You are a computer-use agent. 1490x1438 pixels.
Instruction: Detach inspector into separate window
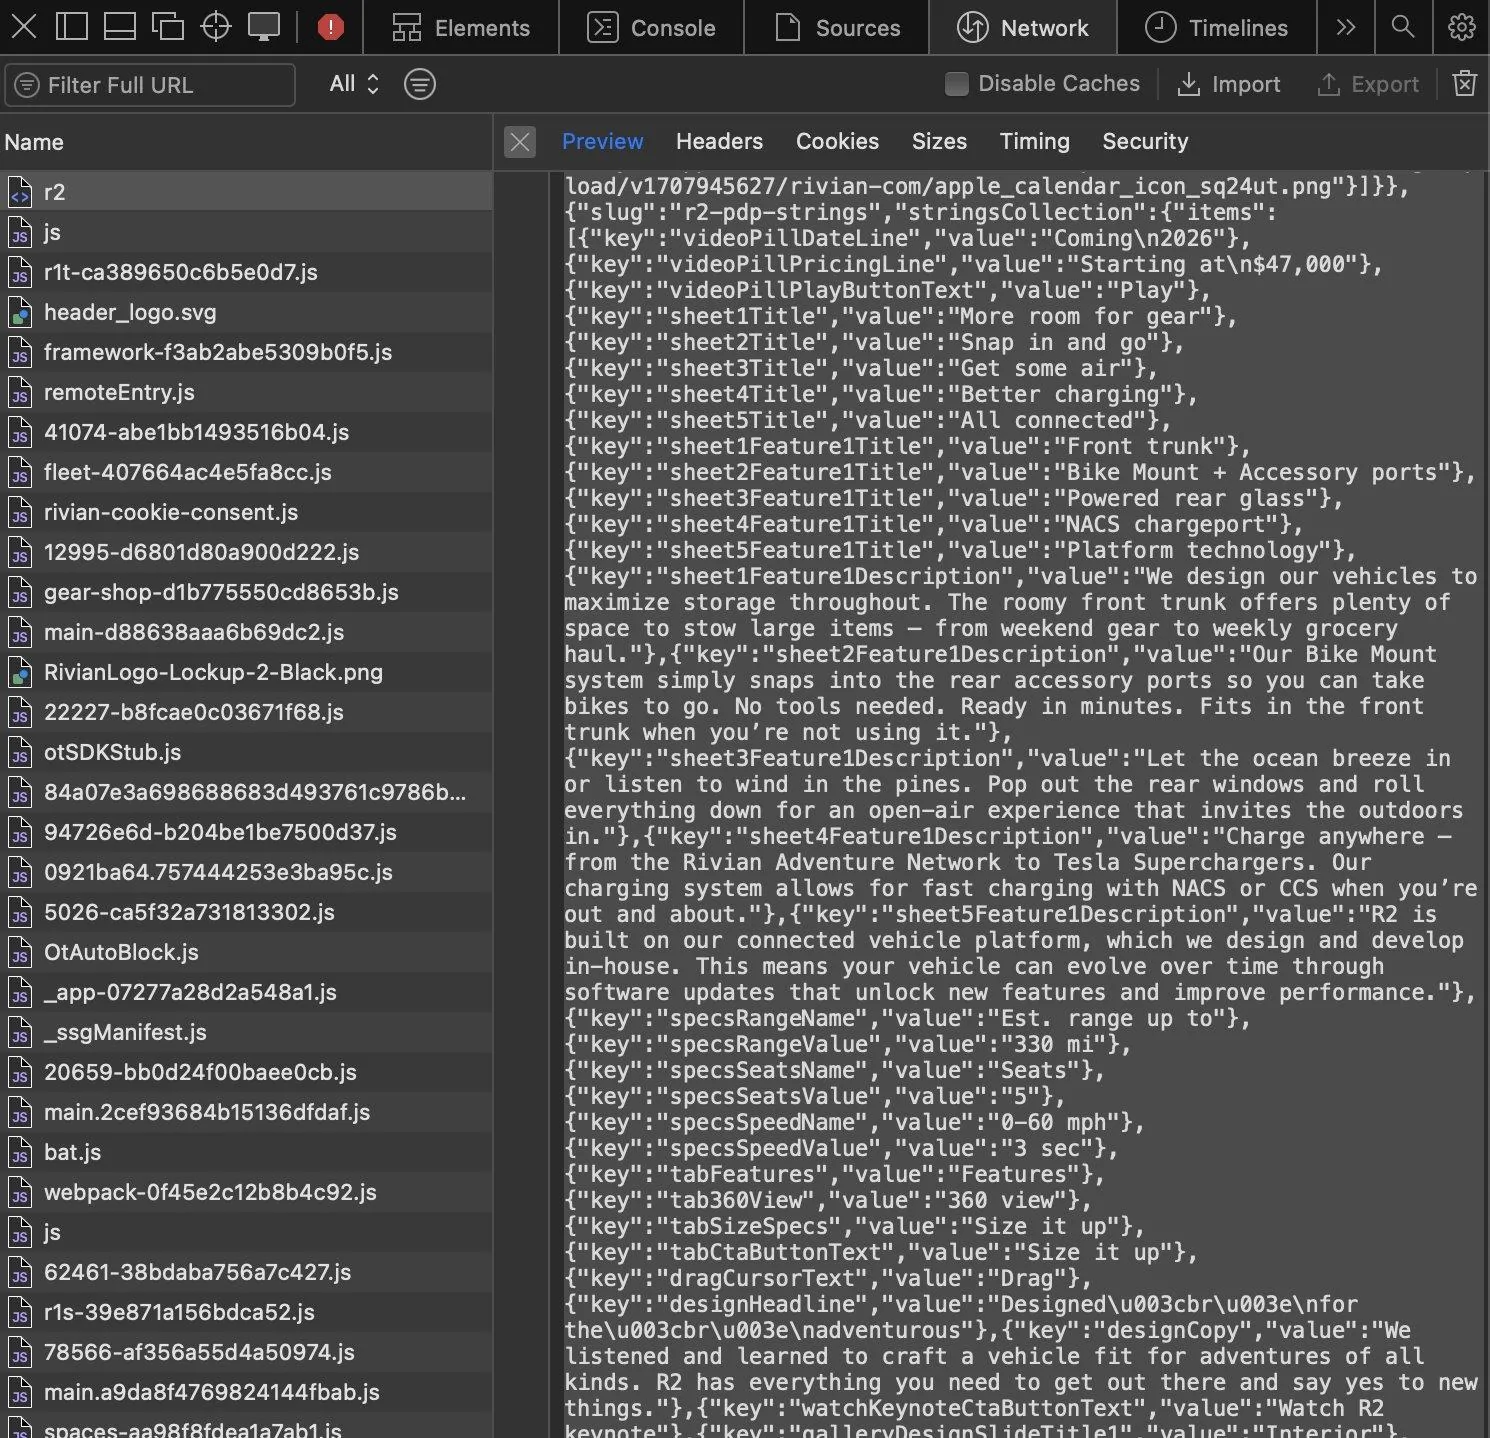point(168,27)
